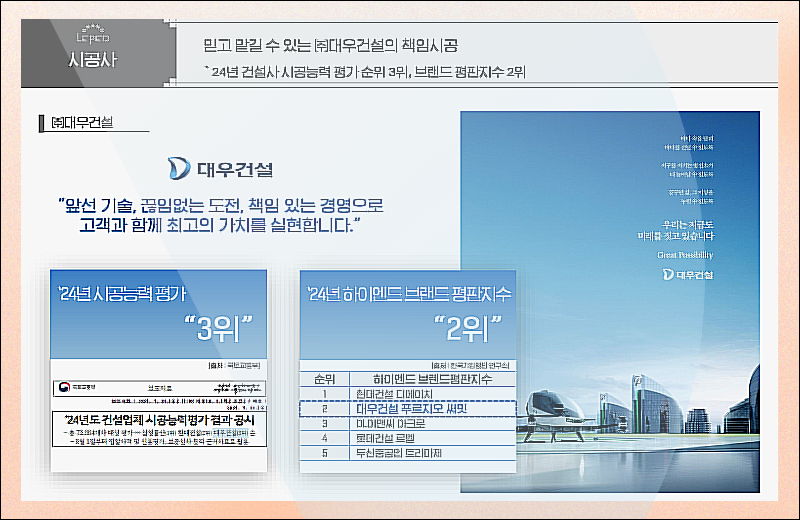The width and height of the screenshot is (800, 520).
Task: Select rank 5 row '두산중공업 트리마제'
Action: tap(408, 453)
